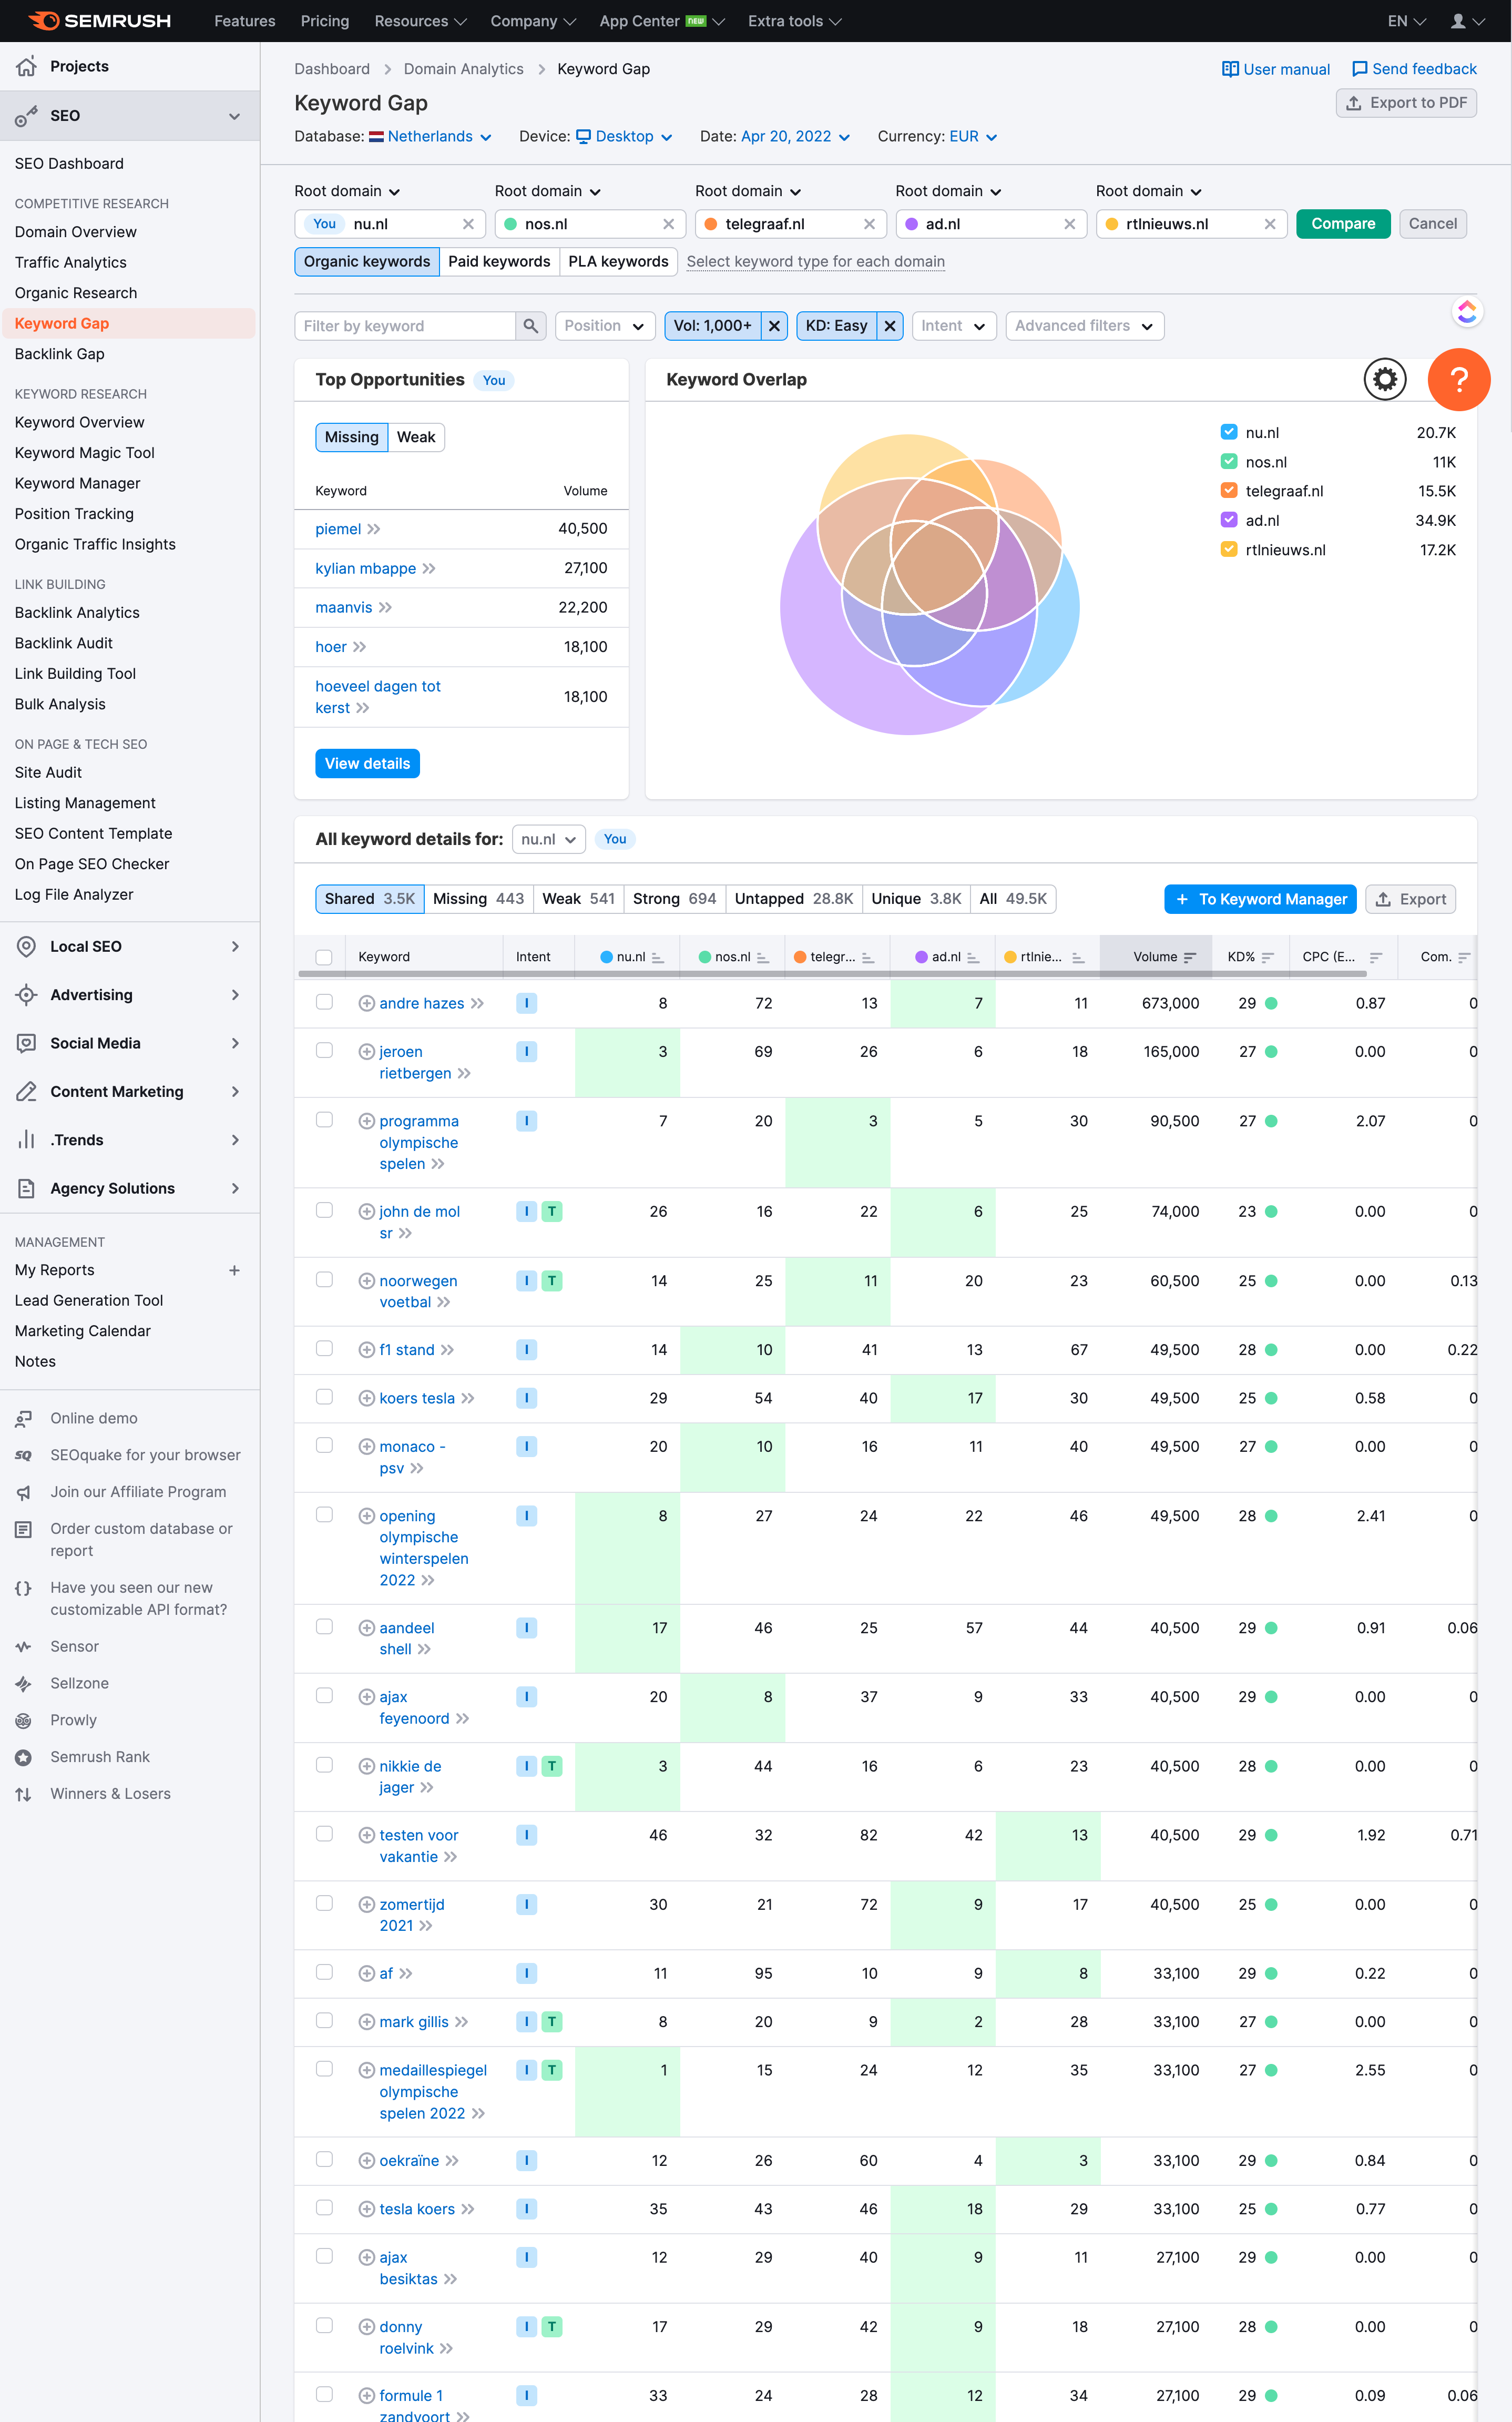Add koers tesla keyword plus icon
Screen dimensions: 1512x2422
click(366, 1398)
